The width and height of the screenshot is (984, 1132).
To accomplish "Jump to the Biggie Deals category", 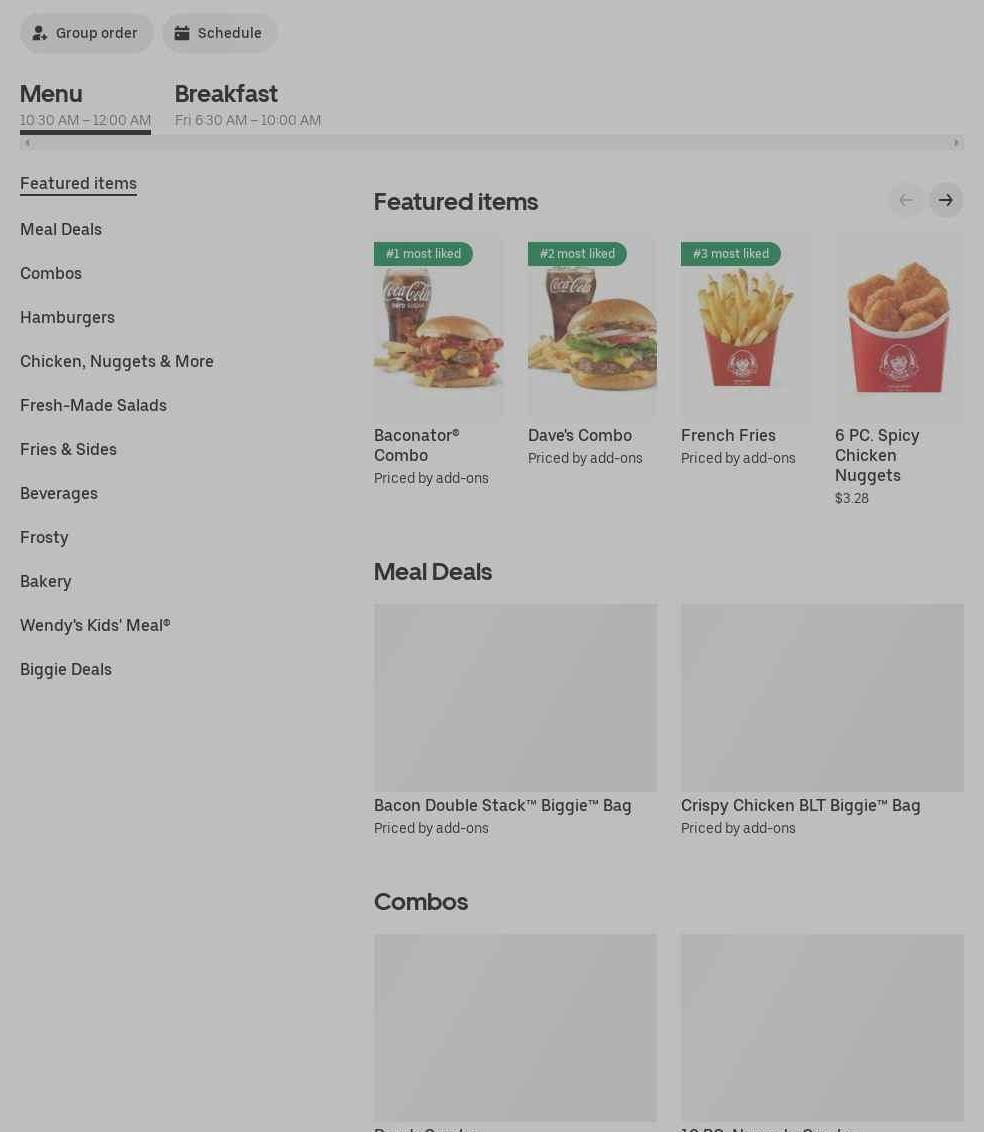I will 66,670.
